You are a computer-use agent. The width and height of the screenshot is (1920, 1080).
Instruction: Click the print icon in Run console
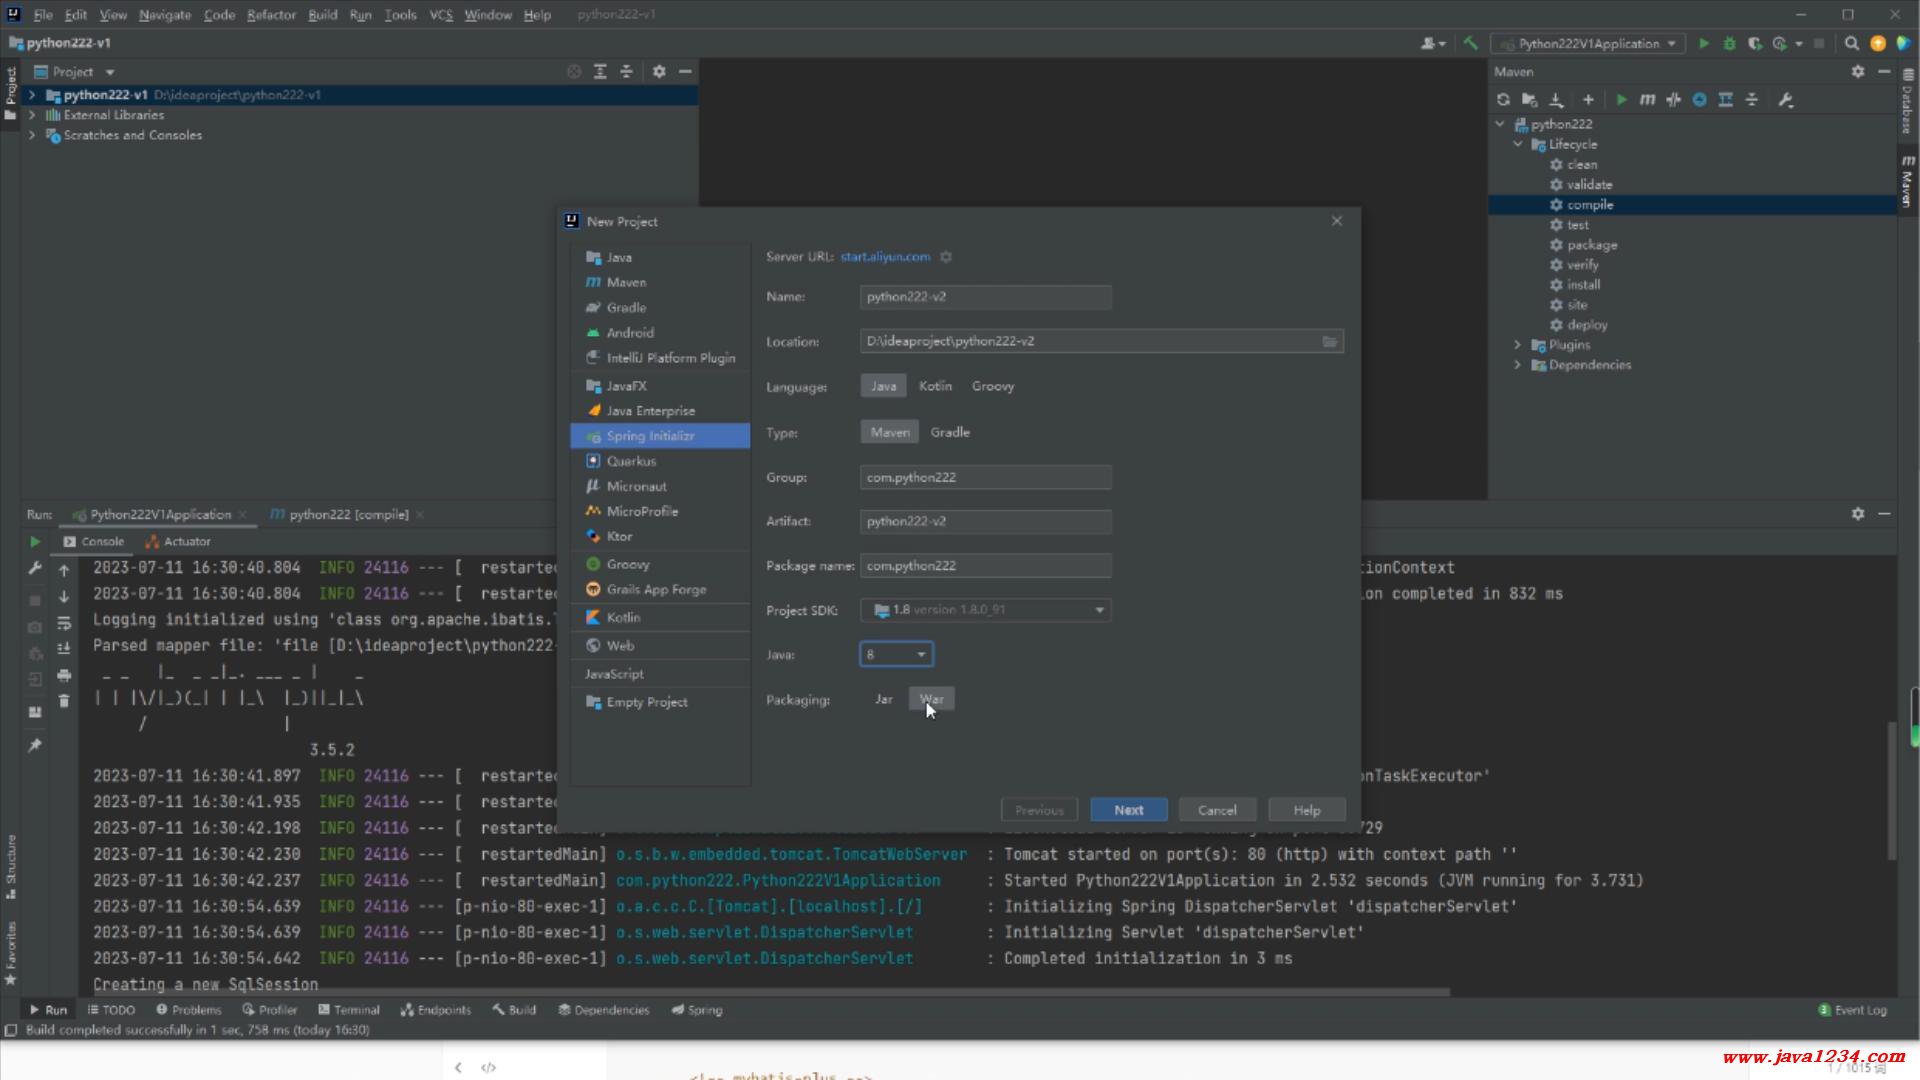coord(64,675)
